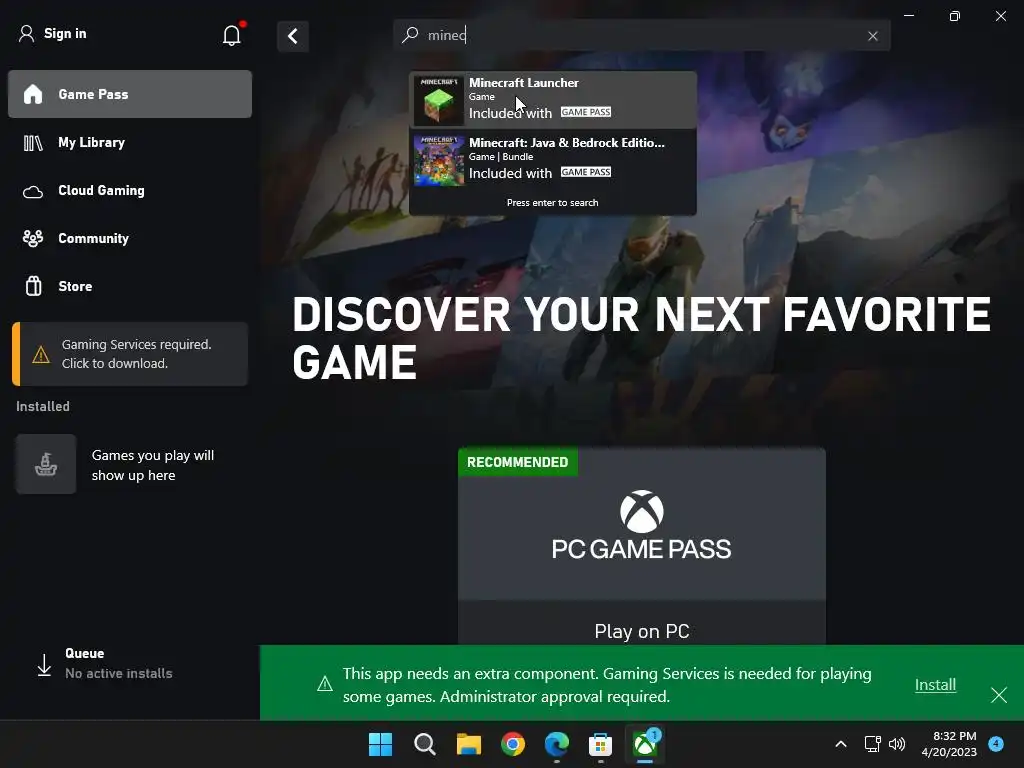The height and width of the screenshot is (768, 1024).
Task: Focus the search field containing 'minec'
Action: pyautogui.click(x=642, y=35)
